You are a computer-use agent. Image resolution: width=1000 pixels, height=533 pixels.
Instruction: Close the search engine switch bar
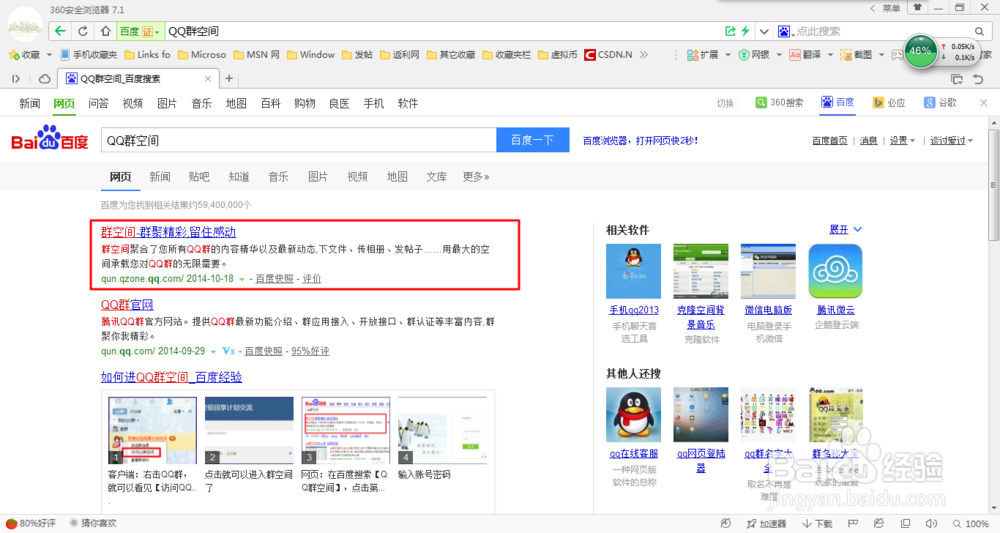[983, 103]
